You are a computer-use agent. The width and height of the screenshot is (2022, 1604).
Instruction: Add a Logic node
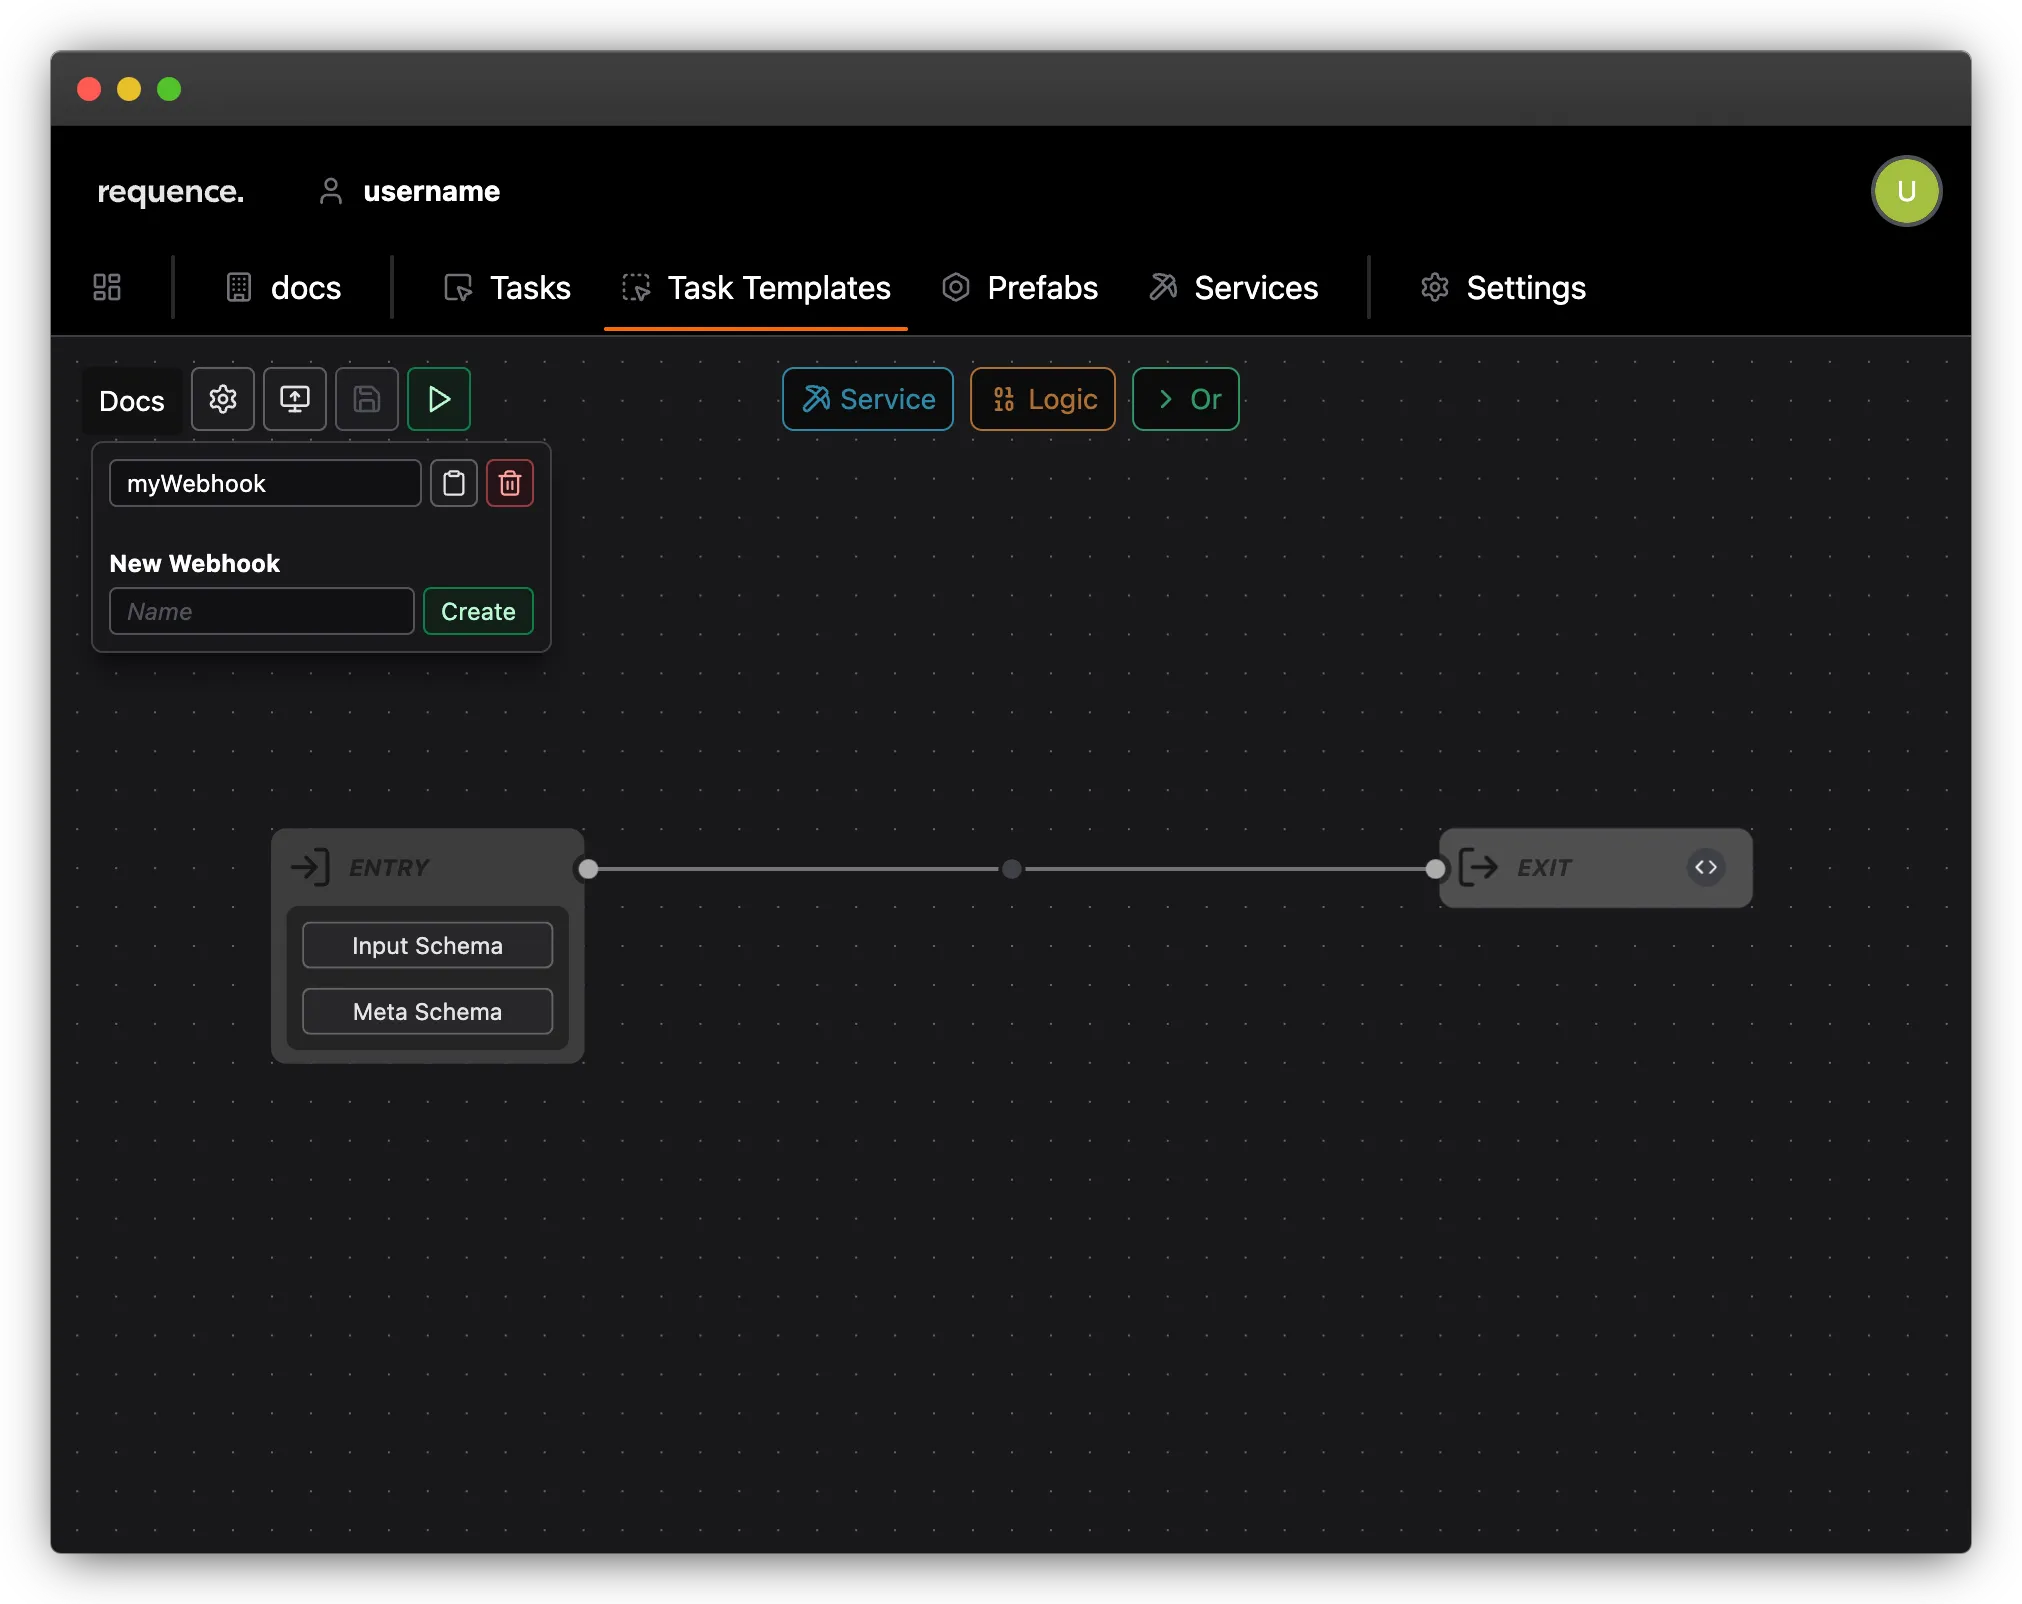pos(1042,399)
